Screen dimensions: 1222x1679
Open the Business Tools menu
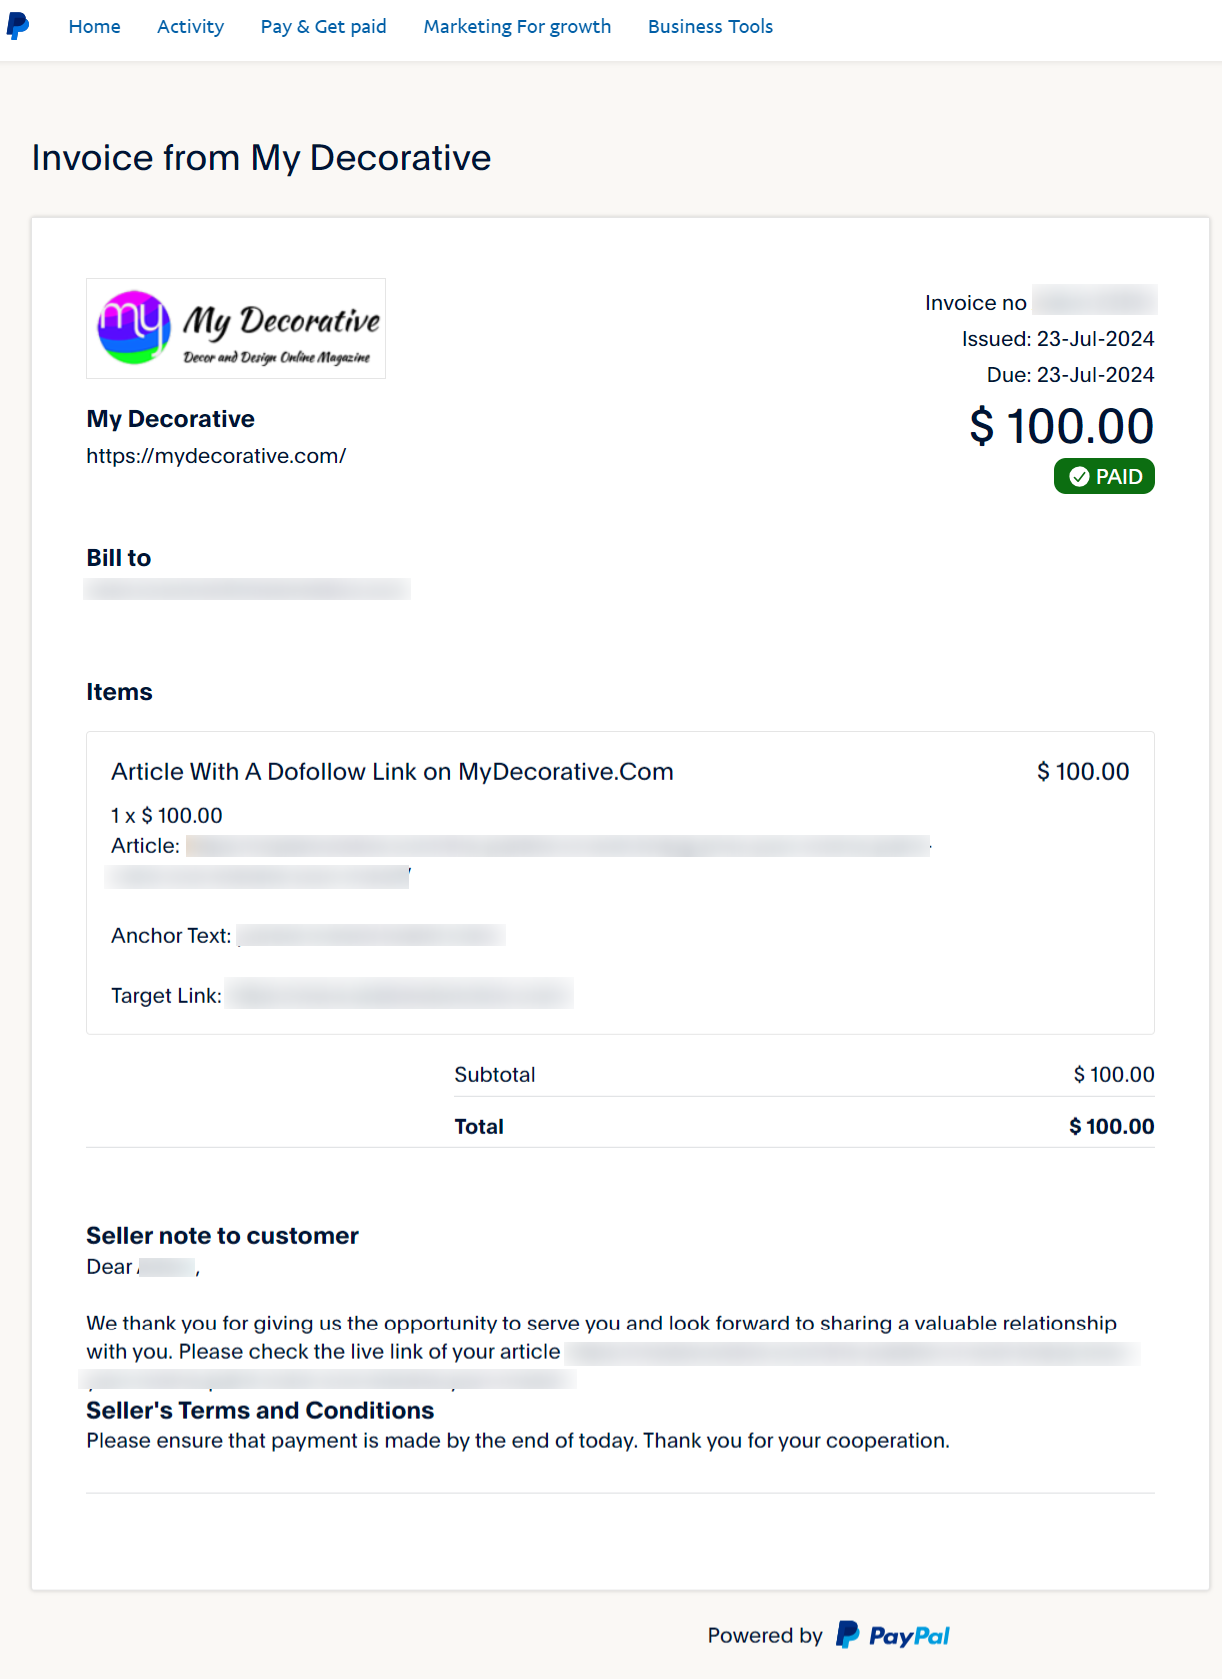point(710,27)
